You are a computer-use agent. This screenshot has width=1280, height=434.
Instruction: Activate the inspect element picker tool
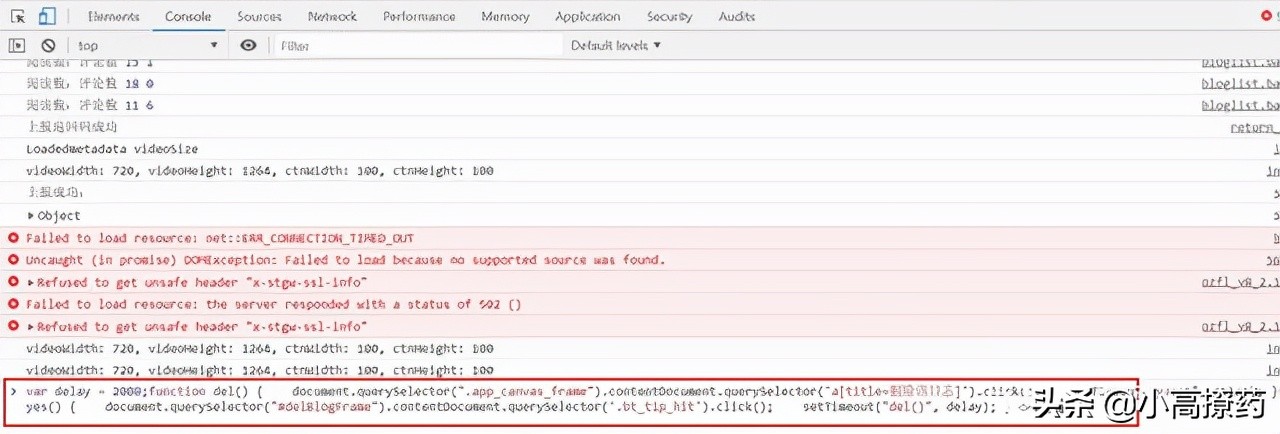17,17
